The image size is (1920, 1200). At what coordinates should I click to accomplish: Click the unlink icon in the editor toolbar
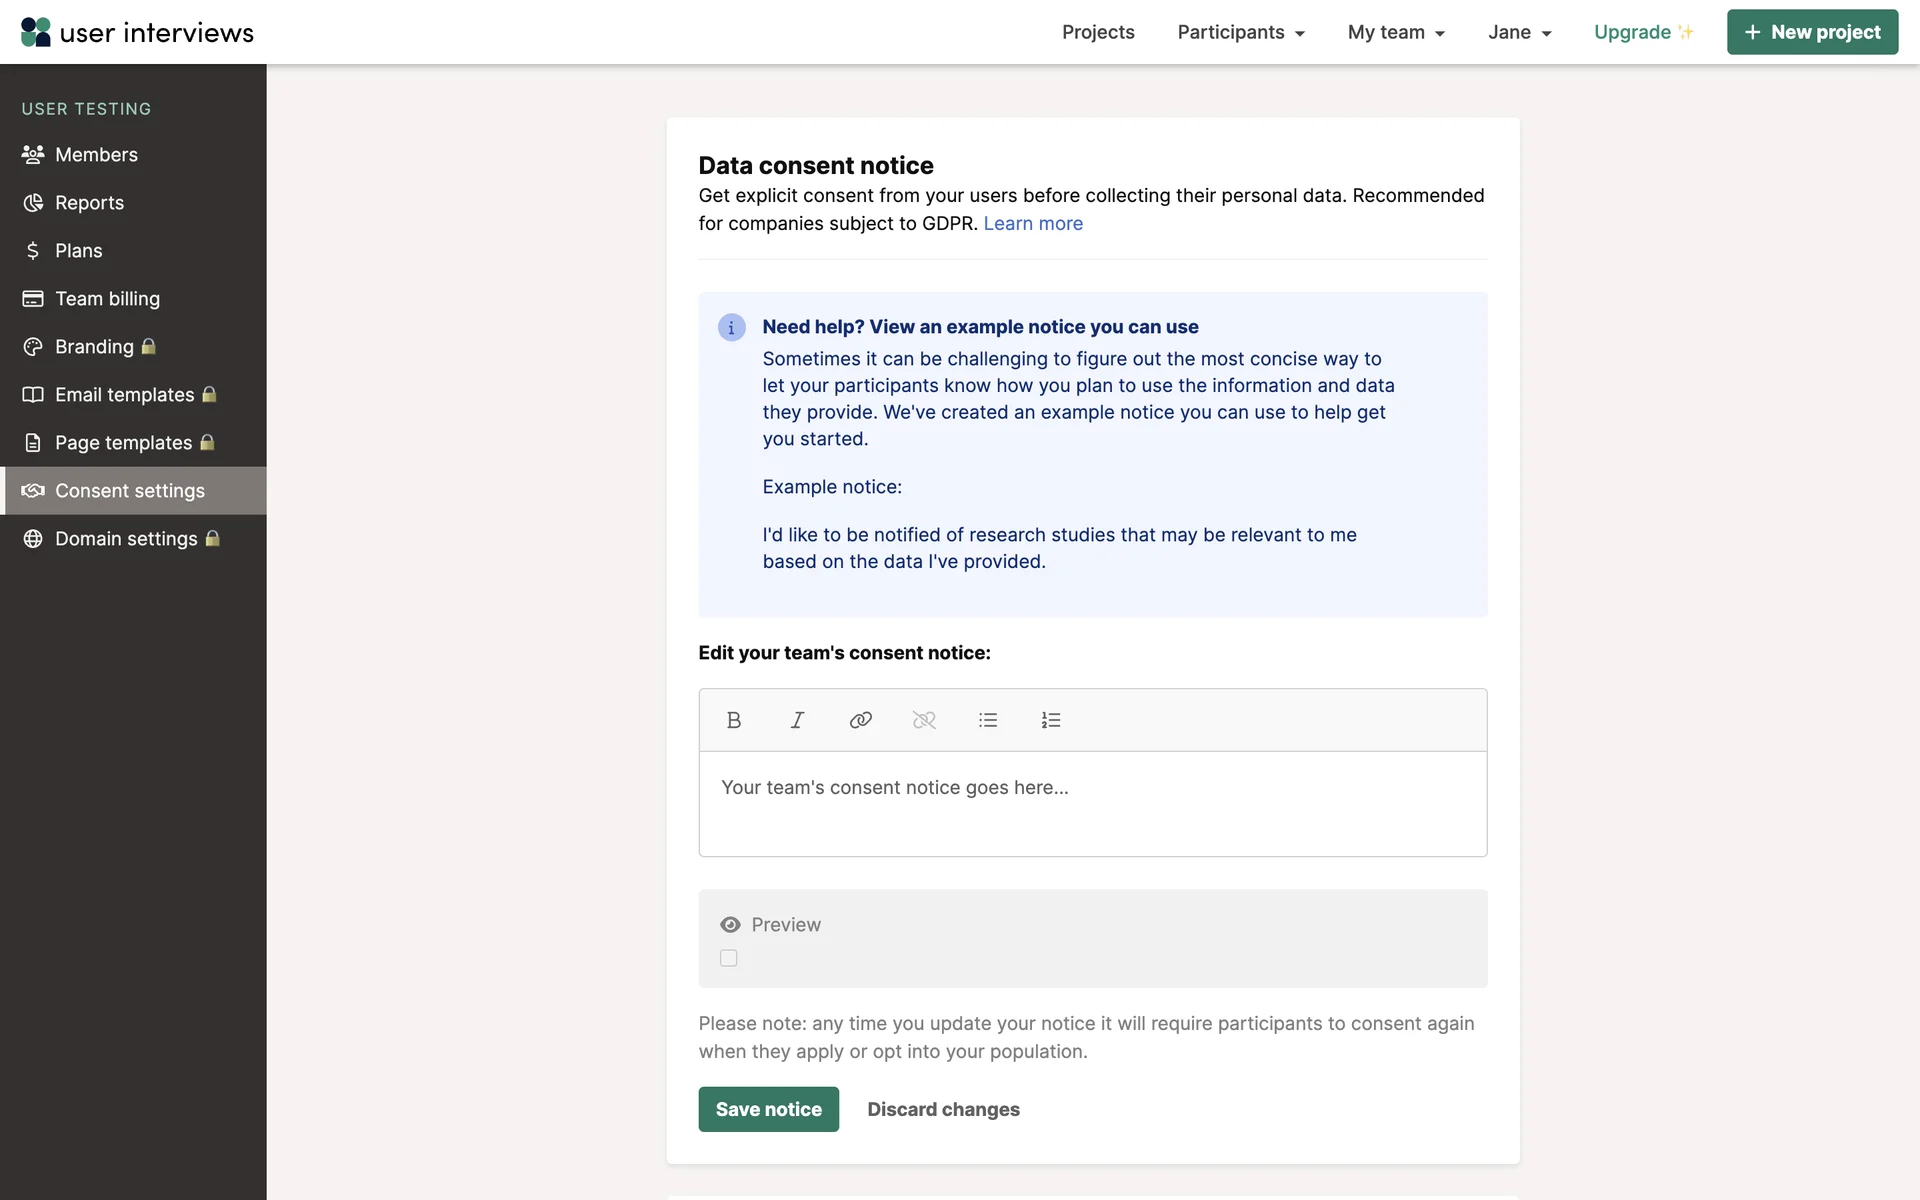(x=924, y=720)
